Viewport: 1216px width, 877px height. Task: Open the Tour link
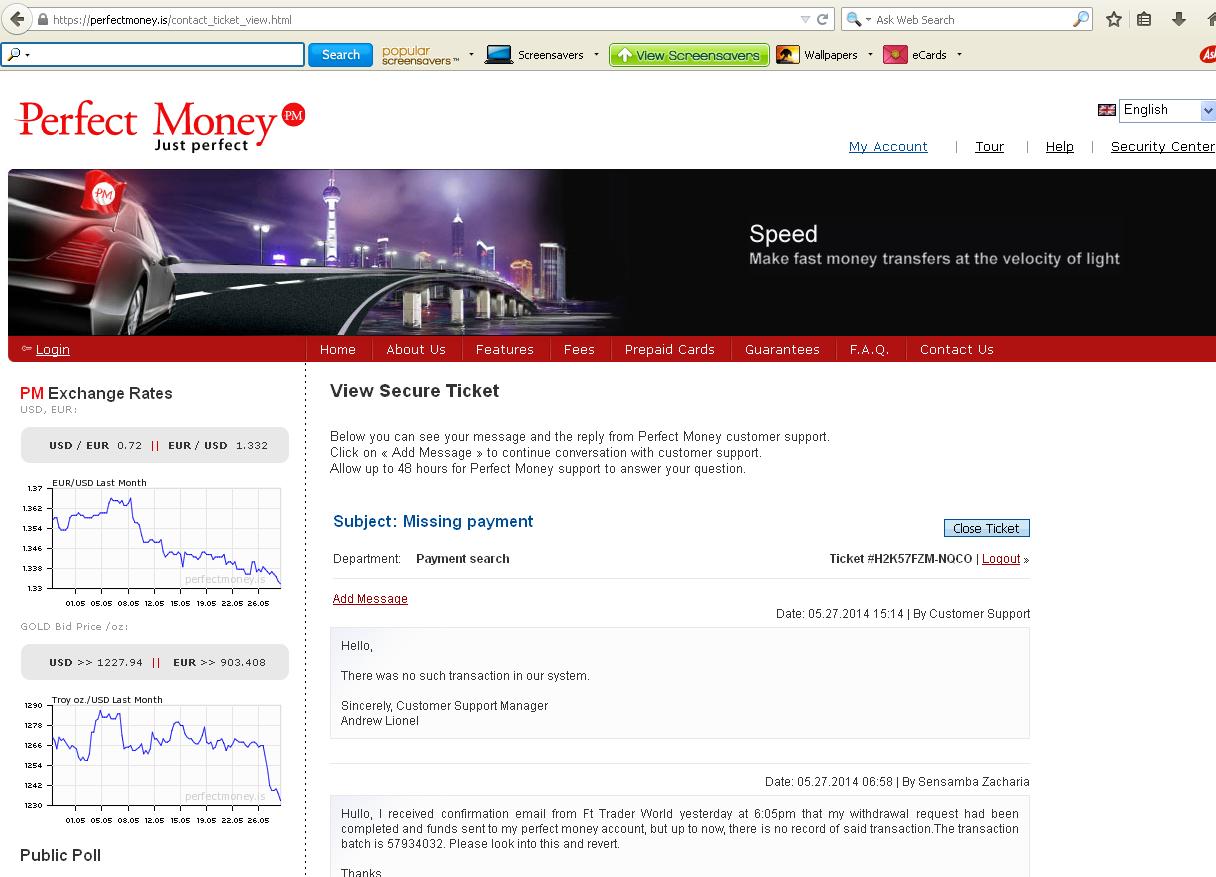coord(990,146)
